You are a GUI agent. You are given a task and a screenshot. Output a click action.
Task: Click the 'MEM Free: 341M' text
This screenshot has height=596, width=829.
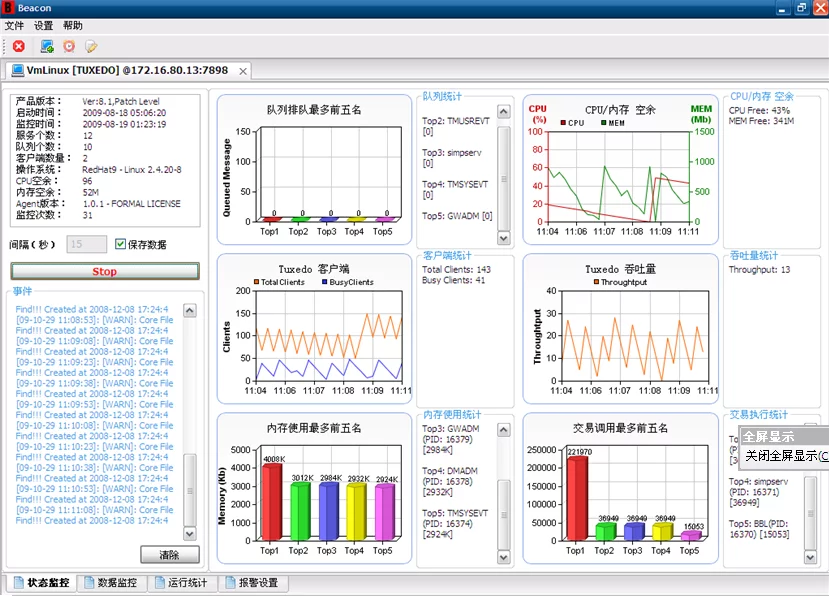(x=761, y=121)
